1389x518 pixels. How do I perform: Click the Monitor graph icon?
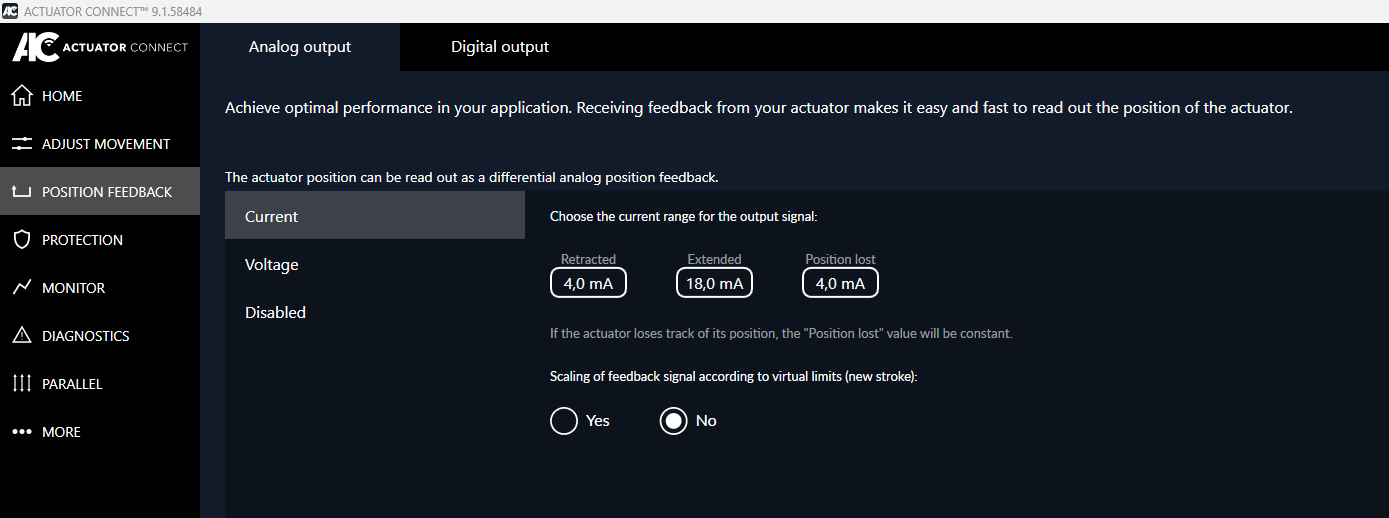(x=22, y=288)
